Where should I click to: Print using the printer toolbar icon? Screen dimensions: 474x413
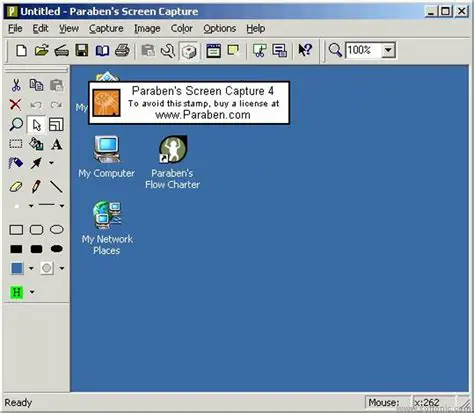pos(122,51)
